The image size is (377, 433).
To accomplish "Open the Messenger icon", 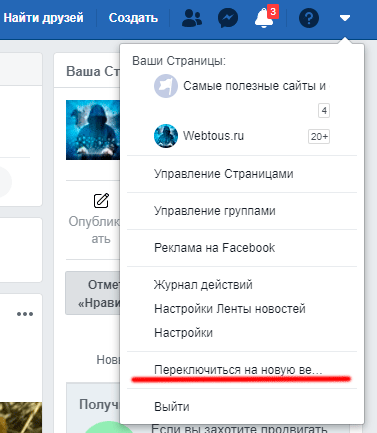I will [228, 18].
